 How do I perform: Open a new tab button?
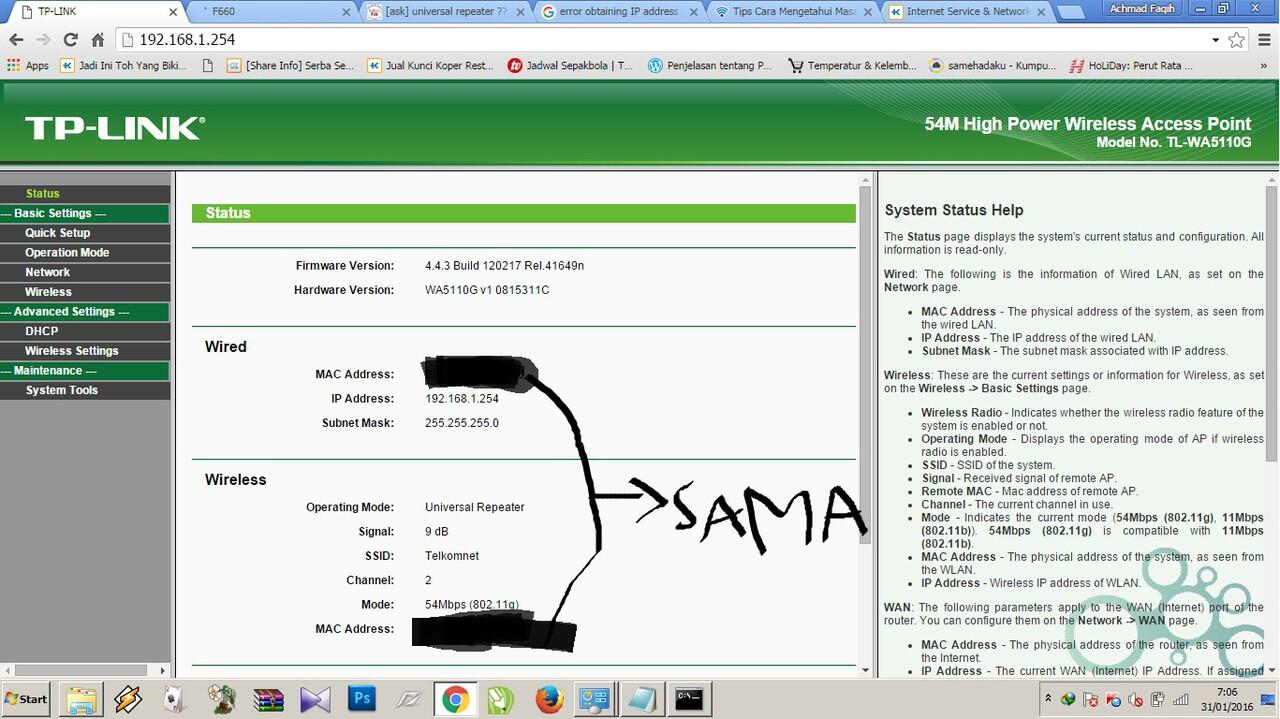pyautogui.click(x=1071, y=12)
